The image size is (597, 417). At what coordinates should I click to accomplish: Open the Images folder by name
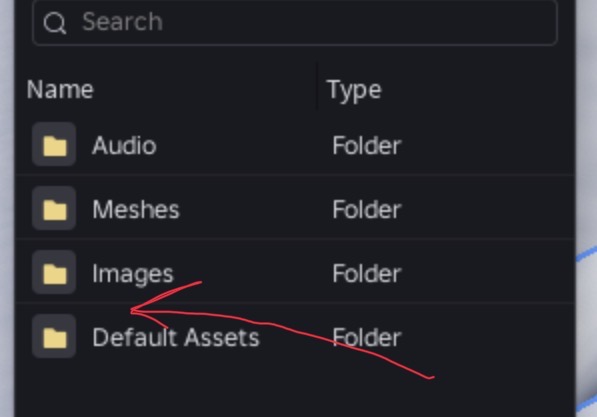133,274
